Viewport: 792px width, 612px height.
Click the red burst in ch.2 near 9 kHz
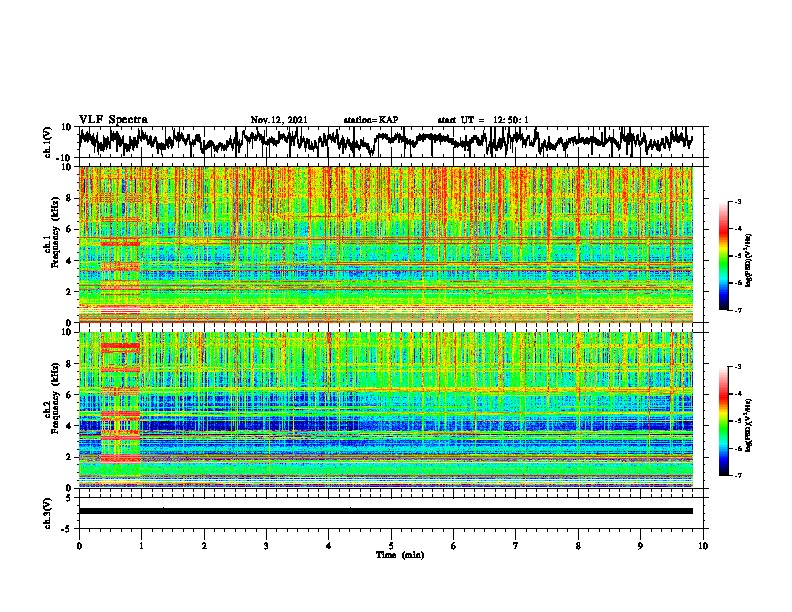click(x=120, y=346)
